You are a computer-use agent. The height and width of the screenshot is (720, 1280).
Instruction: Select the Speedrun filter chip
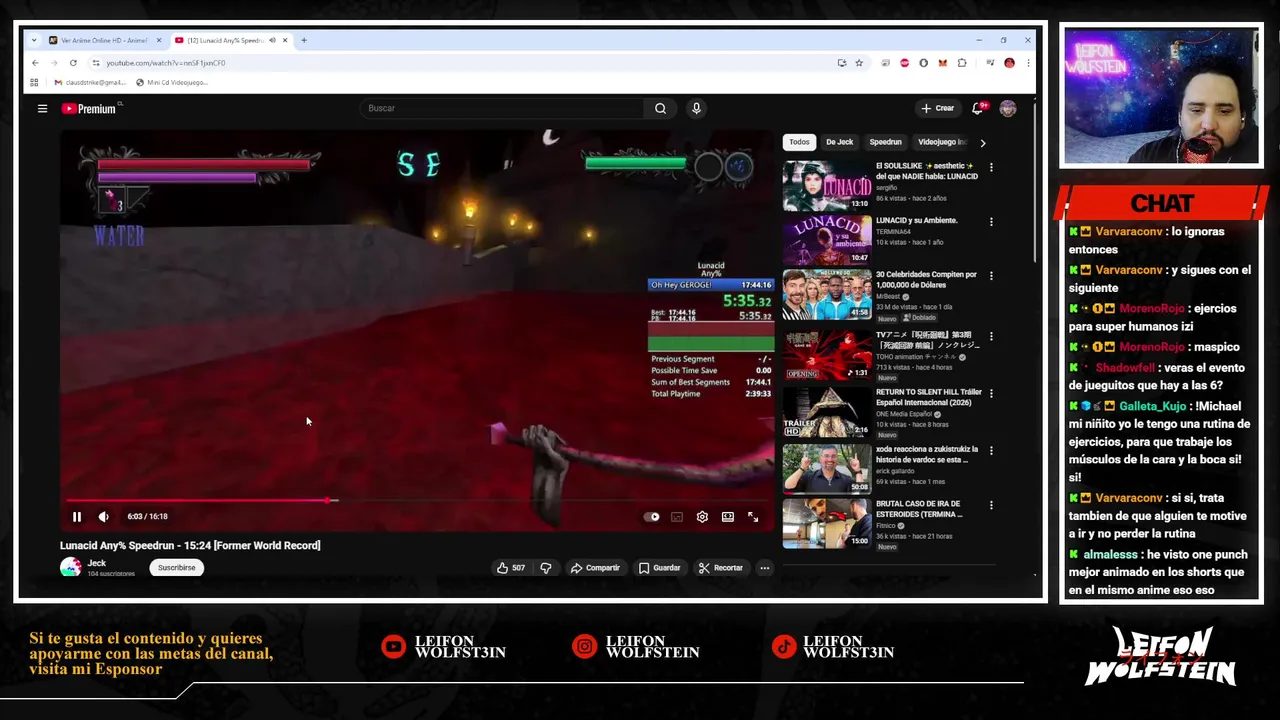tap(885, 142)
